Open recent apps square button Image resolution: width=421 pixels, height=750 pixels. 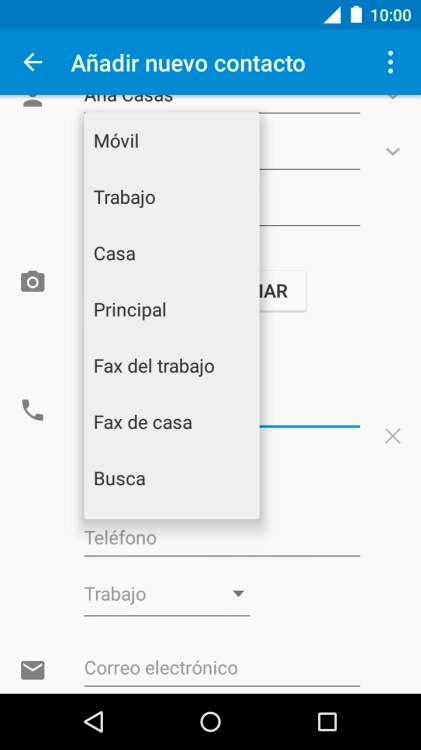tap(327, 721)
